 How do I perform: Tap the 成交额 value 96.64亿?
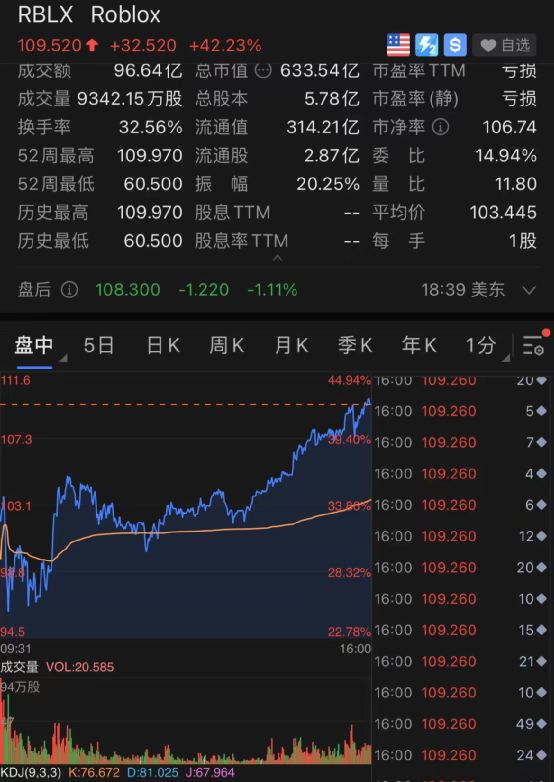click(x=148, y=71)
